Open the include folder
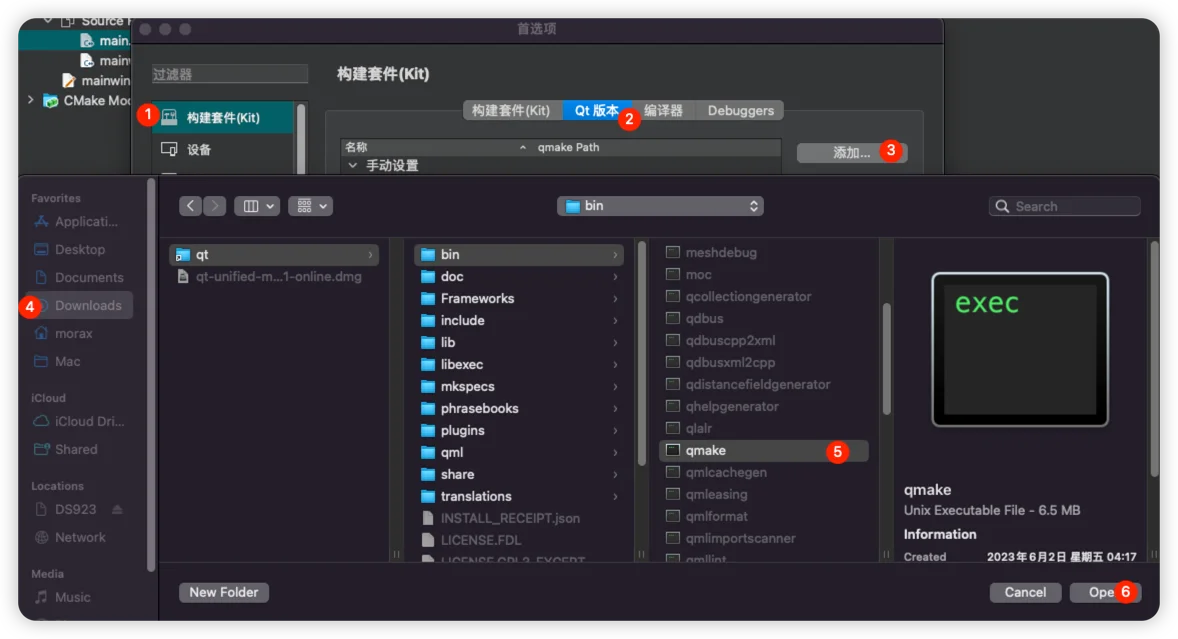Viewport: 1178px width, 639px height. [x=519, y=320]
